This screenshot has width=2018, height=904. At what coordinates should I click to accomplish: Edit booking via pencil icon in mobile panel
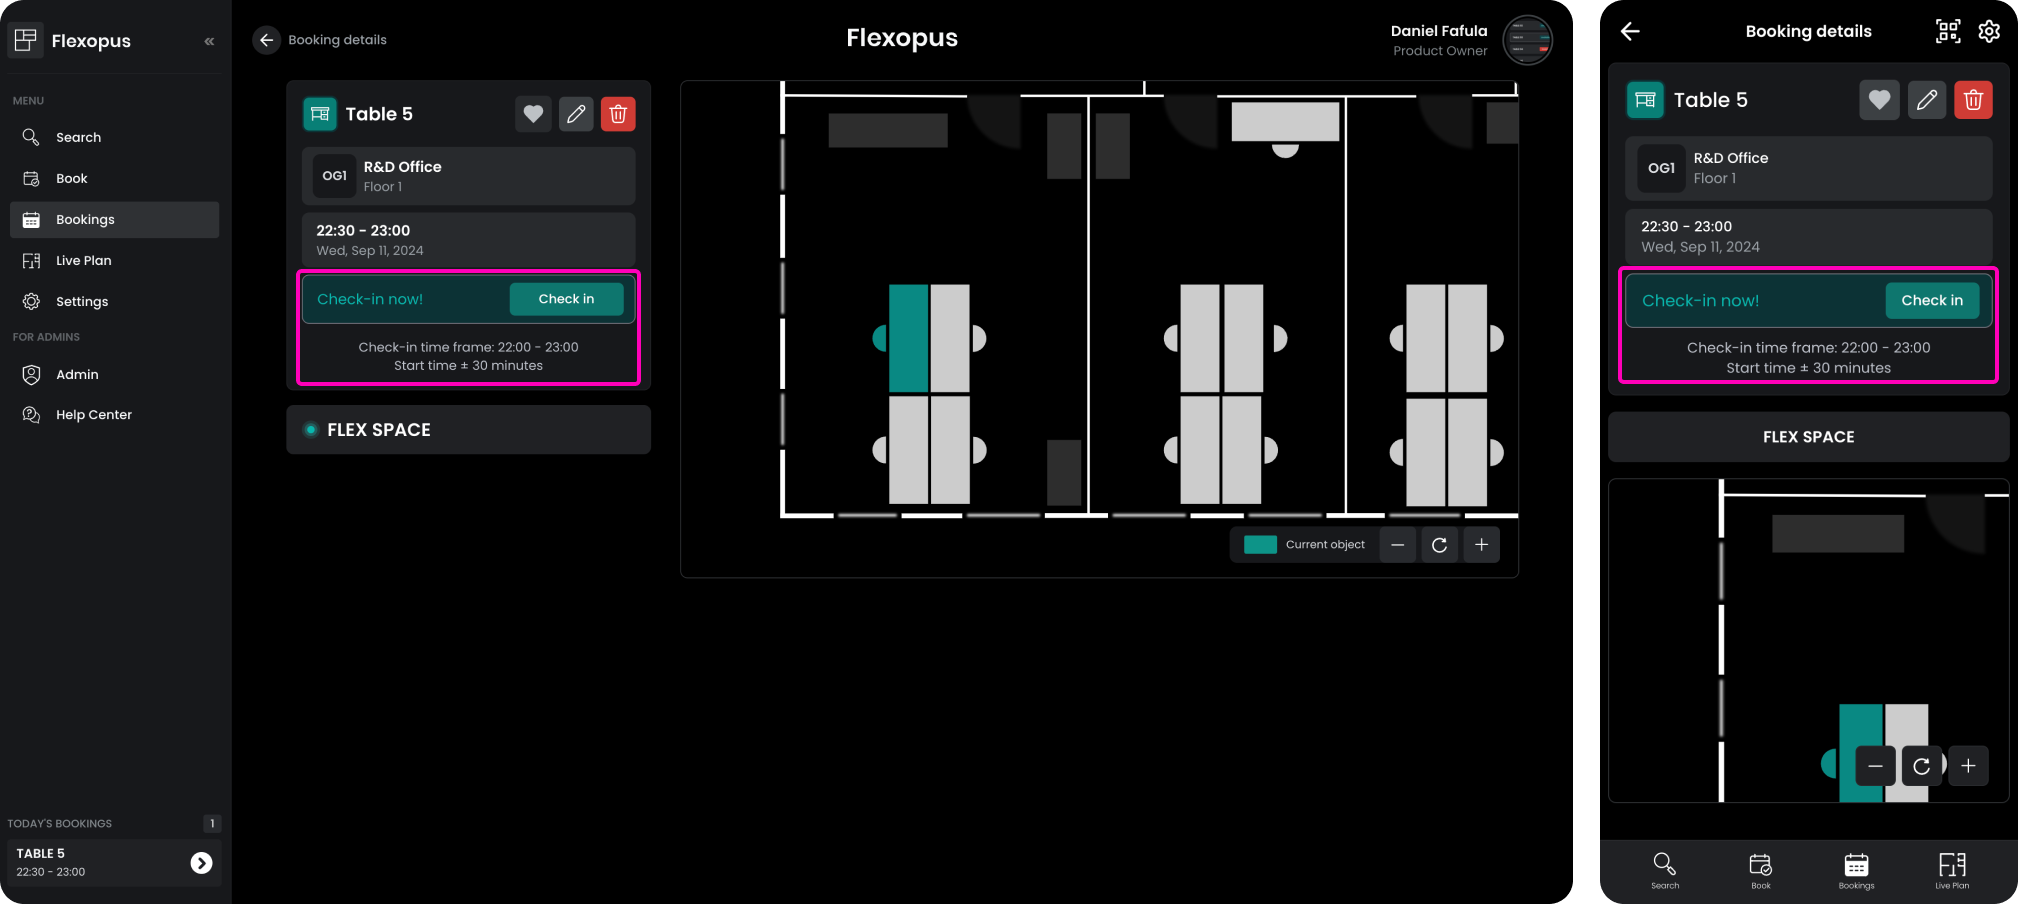point(1926,100)
